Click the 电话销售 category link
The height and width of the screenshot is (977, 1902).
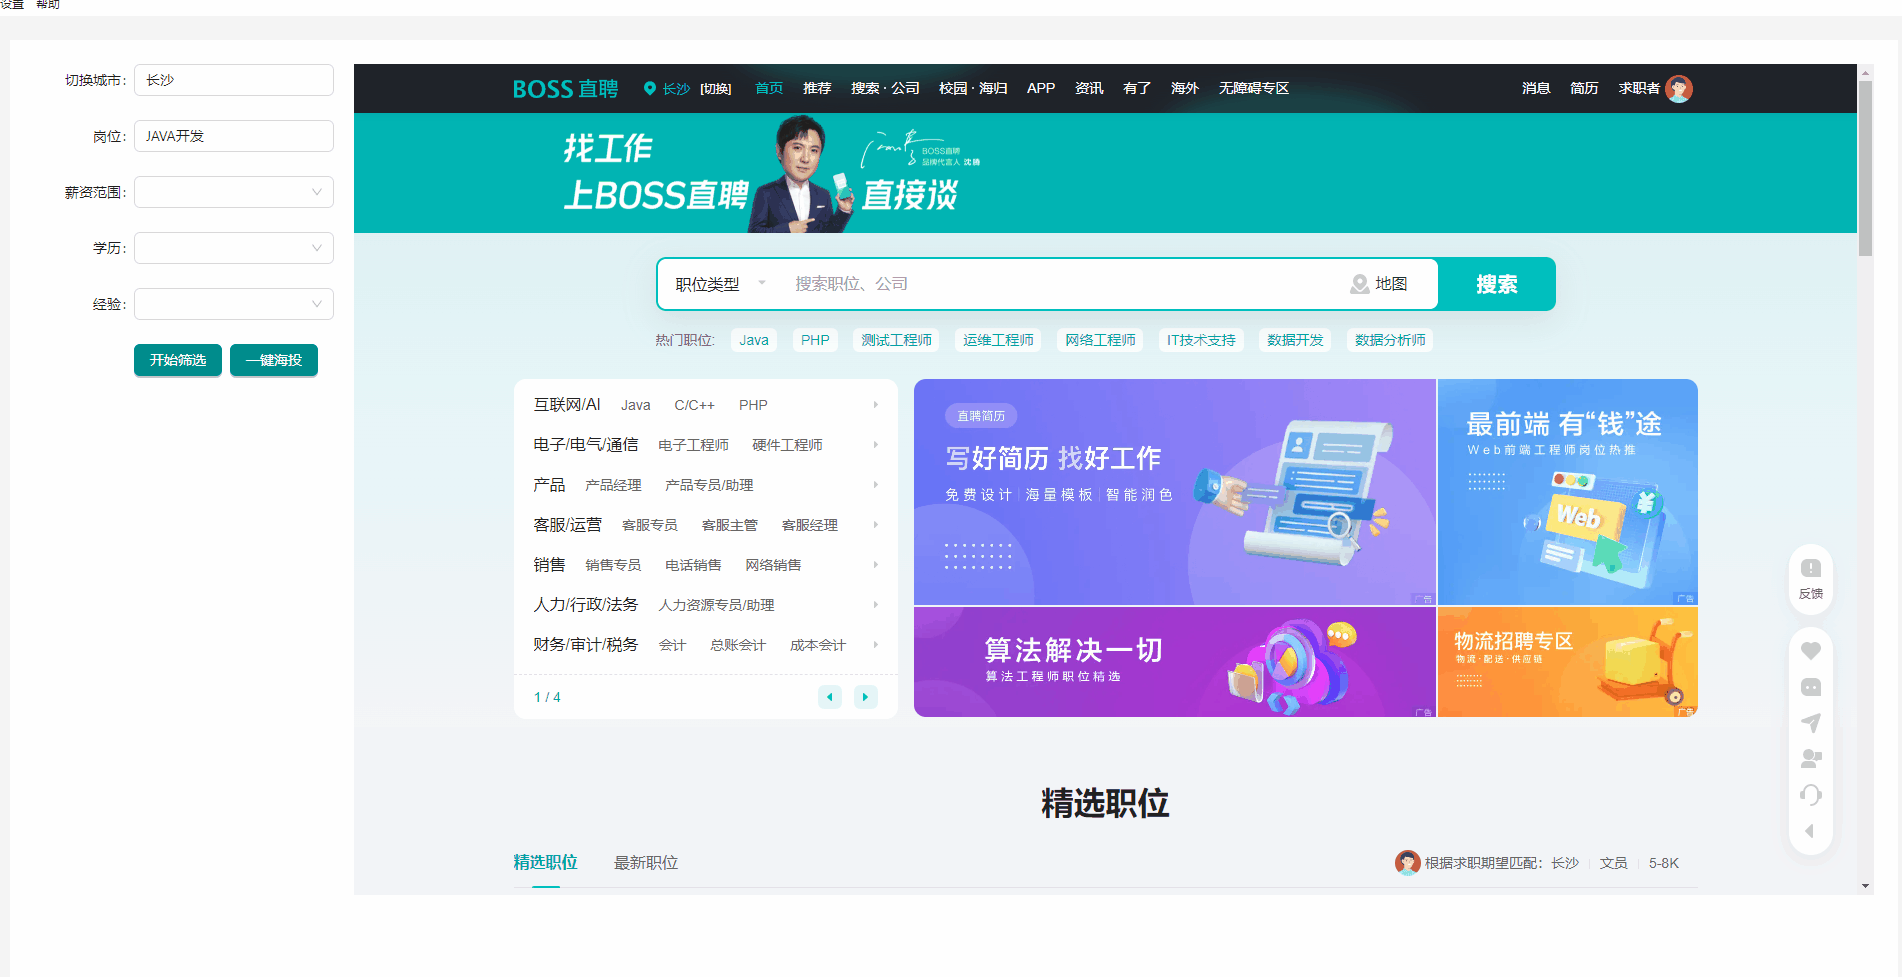click(x=693, y=565)
